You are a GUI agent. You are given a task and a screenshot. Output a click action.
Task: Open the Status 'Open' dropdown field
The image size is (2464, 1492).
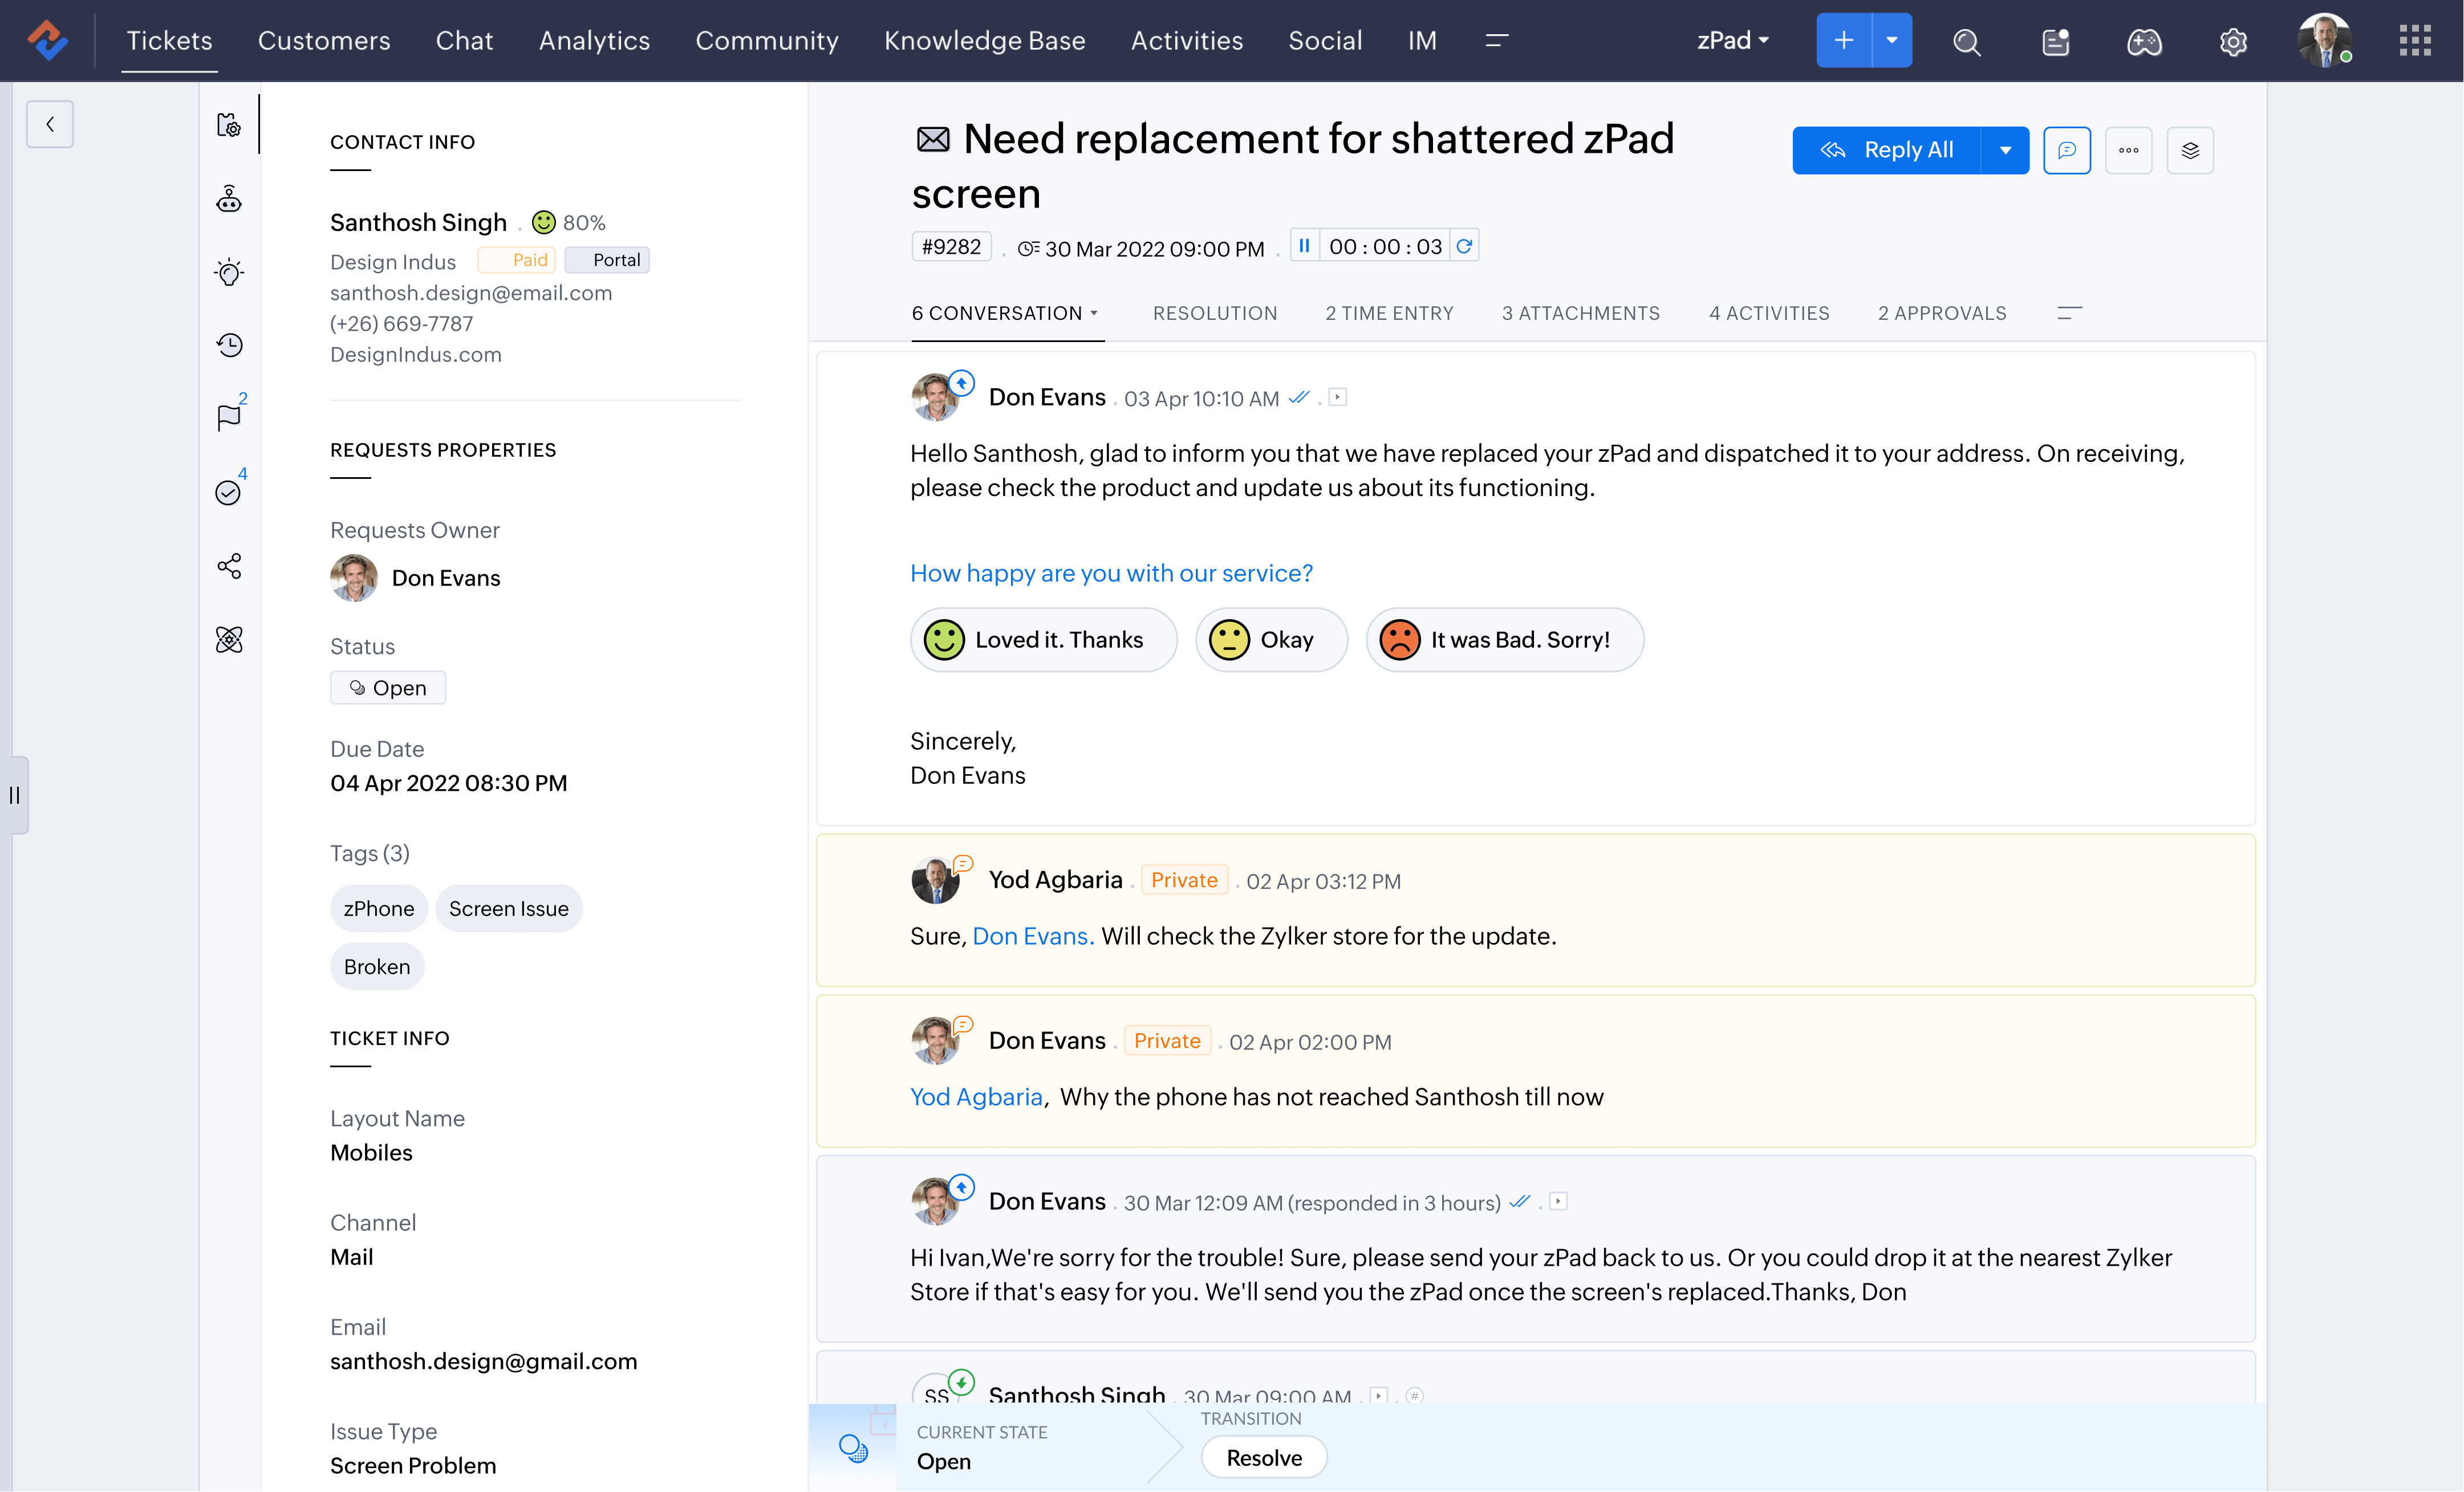pyautogui.click(x=388, y=688)
